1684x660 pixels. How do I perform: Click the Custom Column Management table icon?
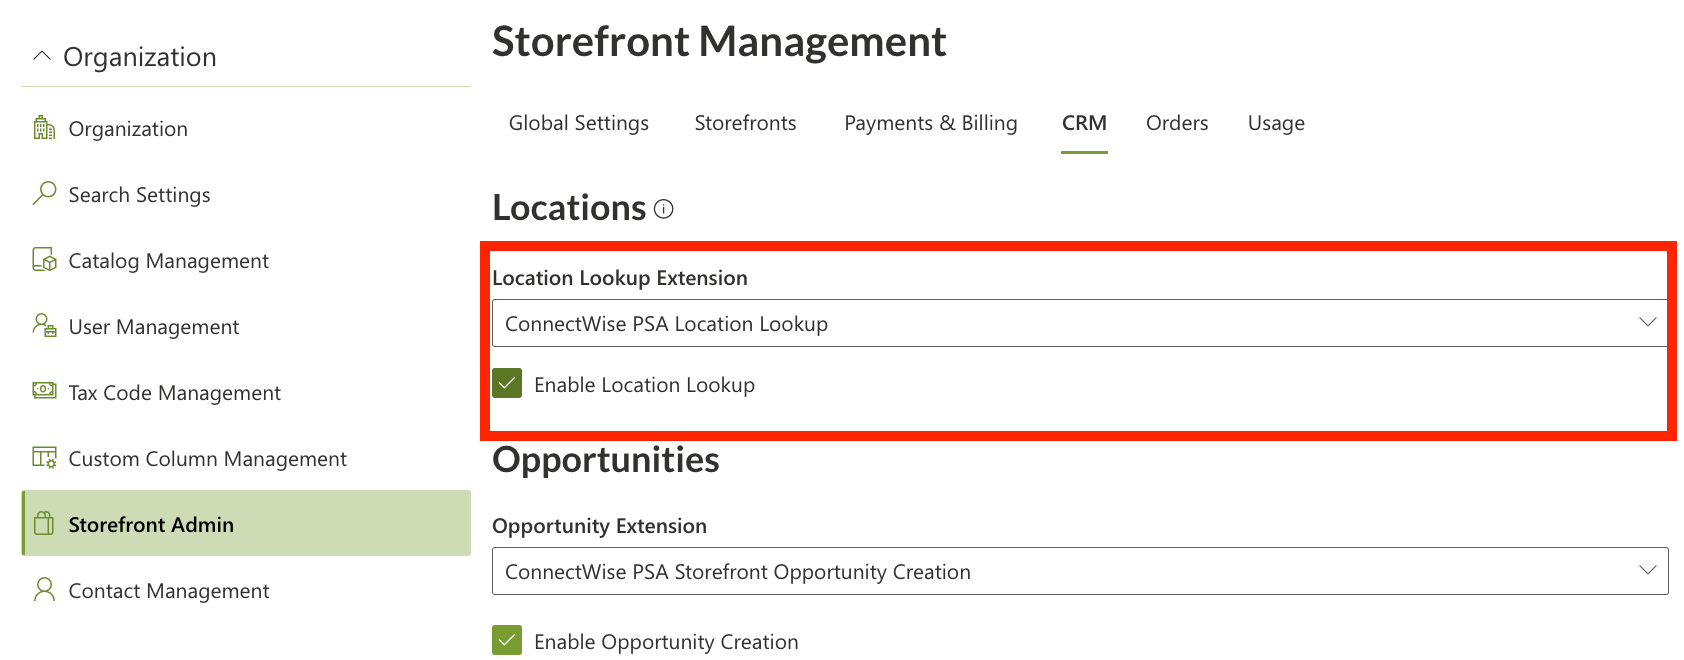pos(42,458)
